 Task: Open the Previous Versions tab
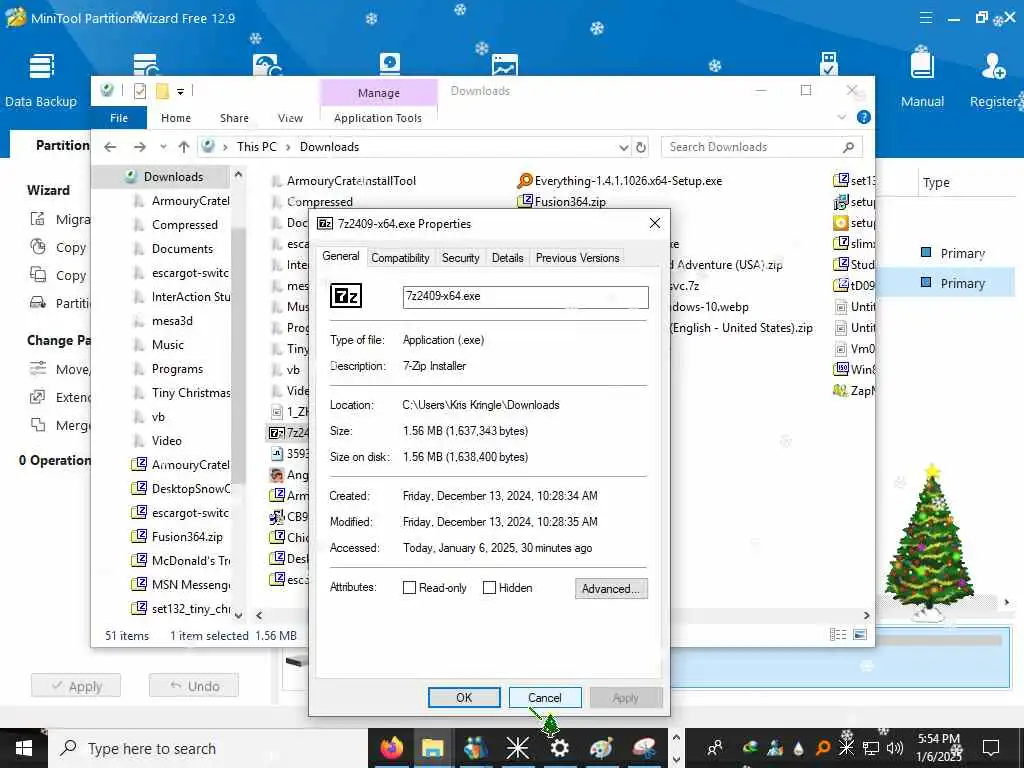click(577, 258)
